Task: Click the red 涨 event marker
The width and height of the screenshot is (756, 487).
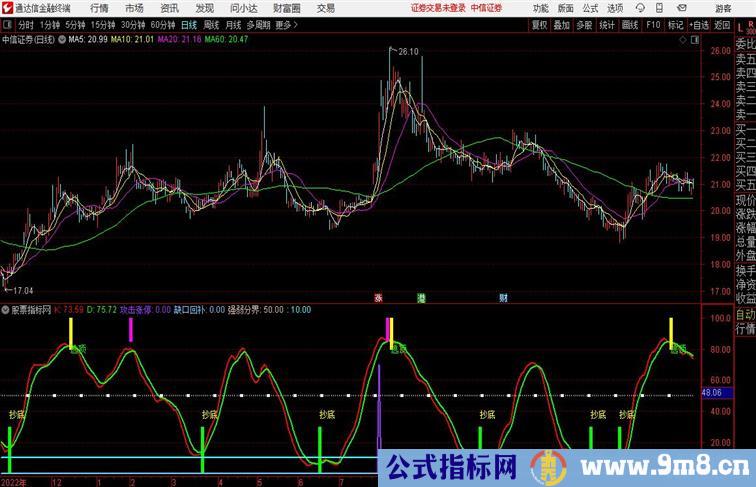Action: coord(378,298)
